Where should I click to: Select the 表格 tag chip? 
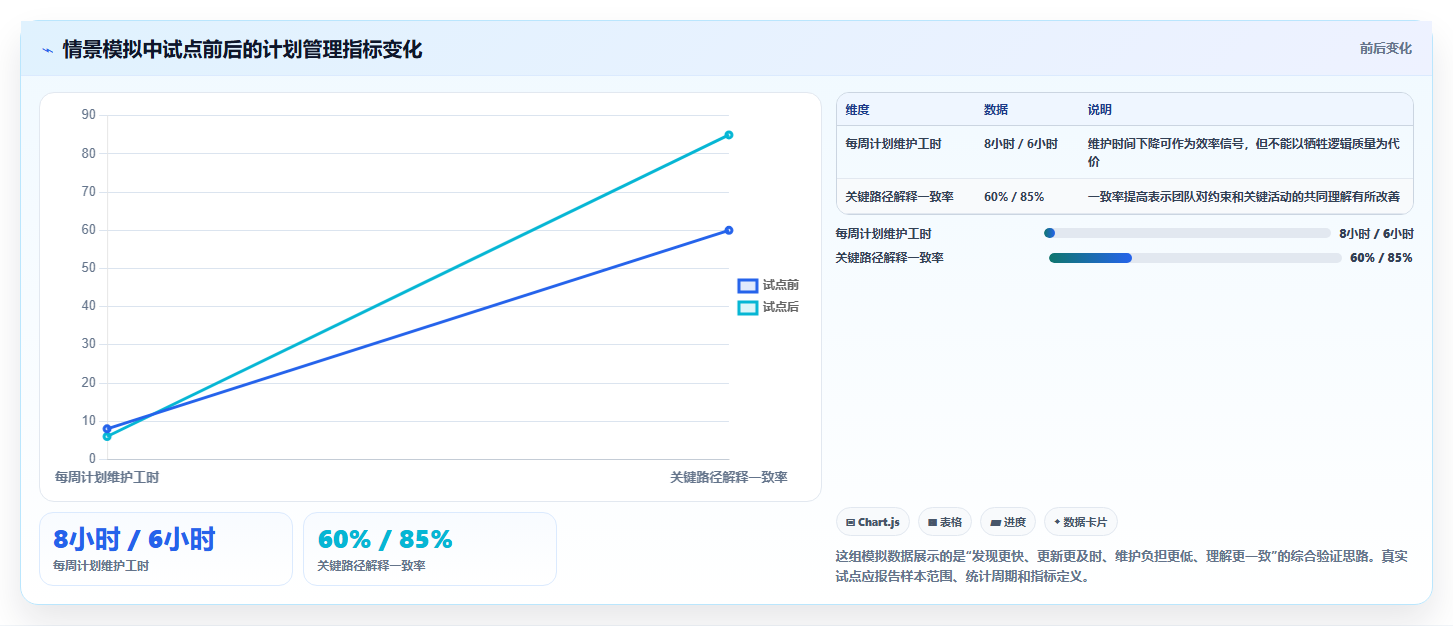[945, 522]
